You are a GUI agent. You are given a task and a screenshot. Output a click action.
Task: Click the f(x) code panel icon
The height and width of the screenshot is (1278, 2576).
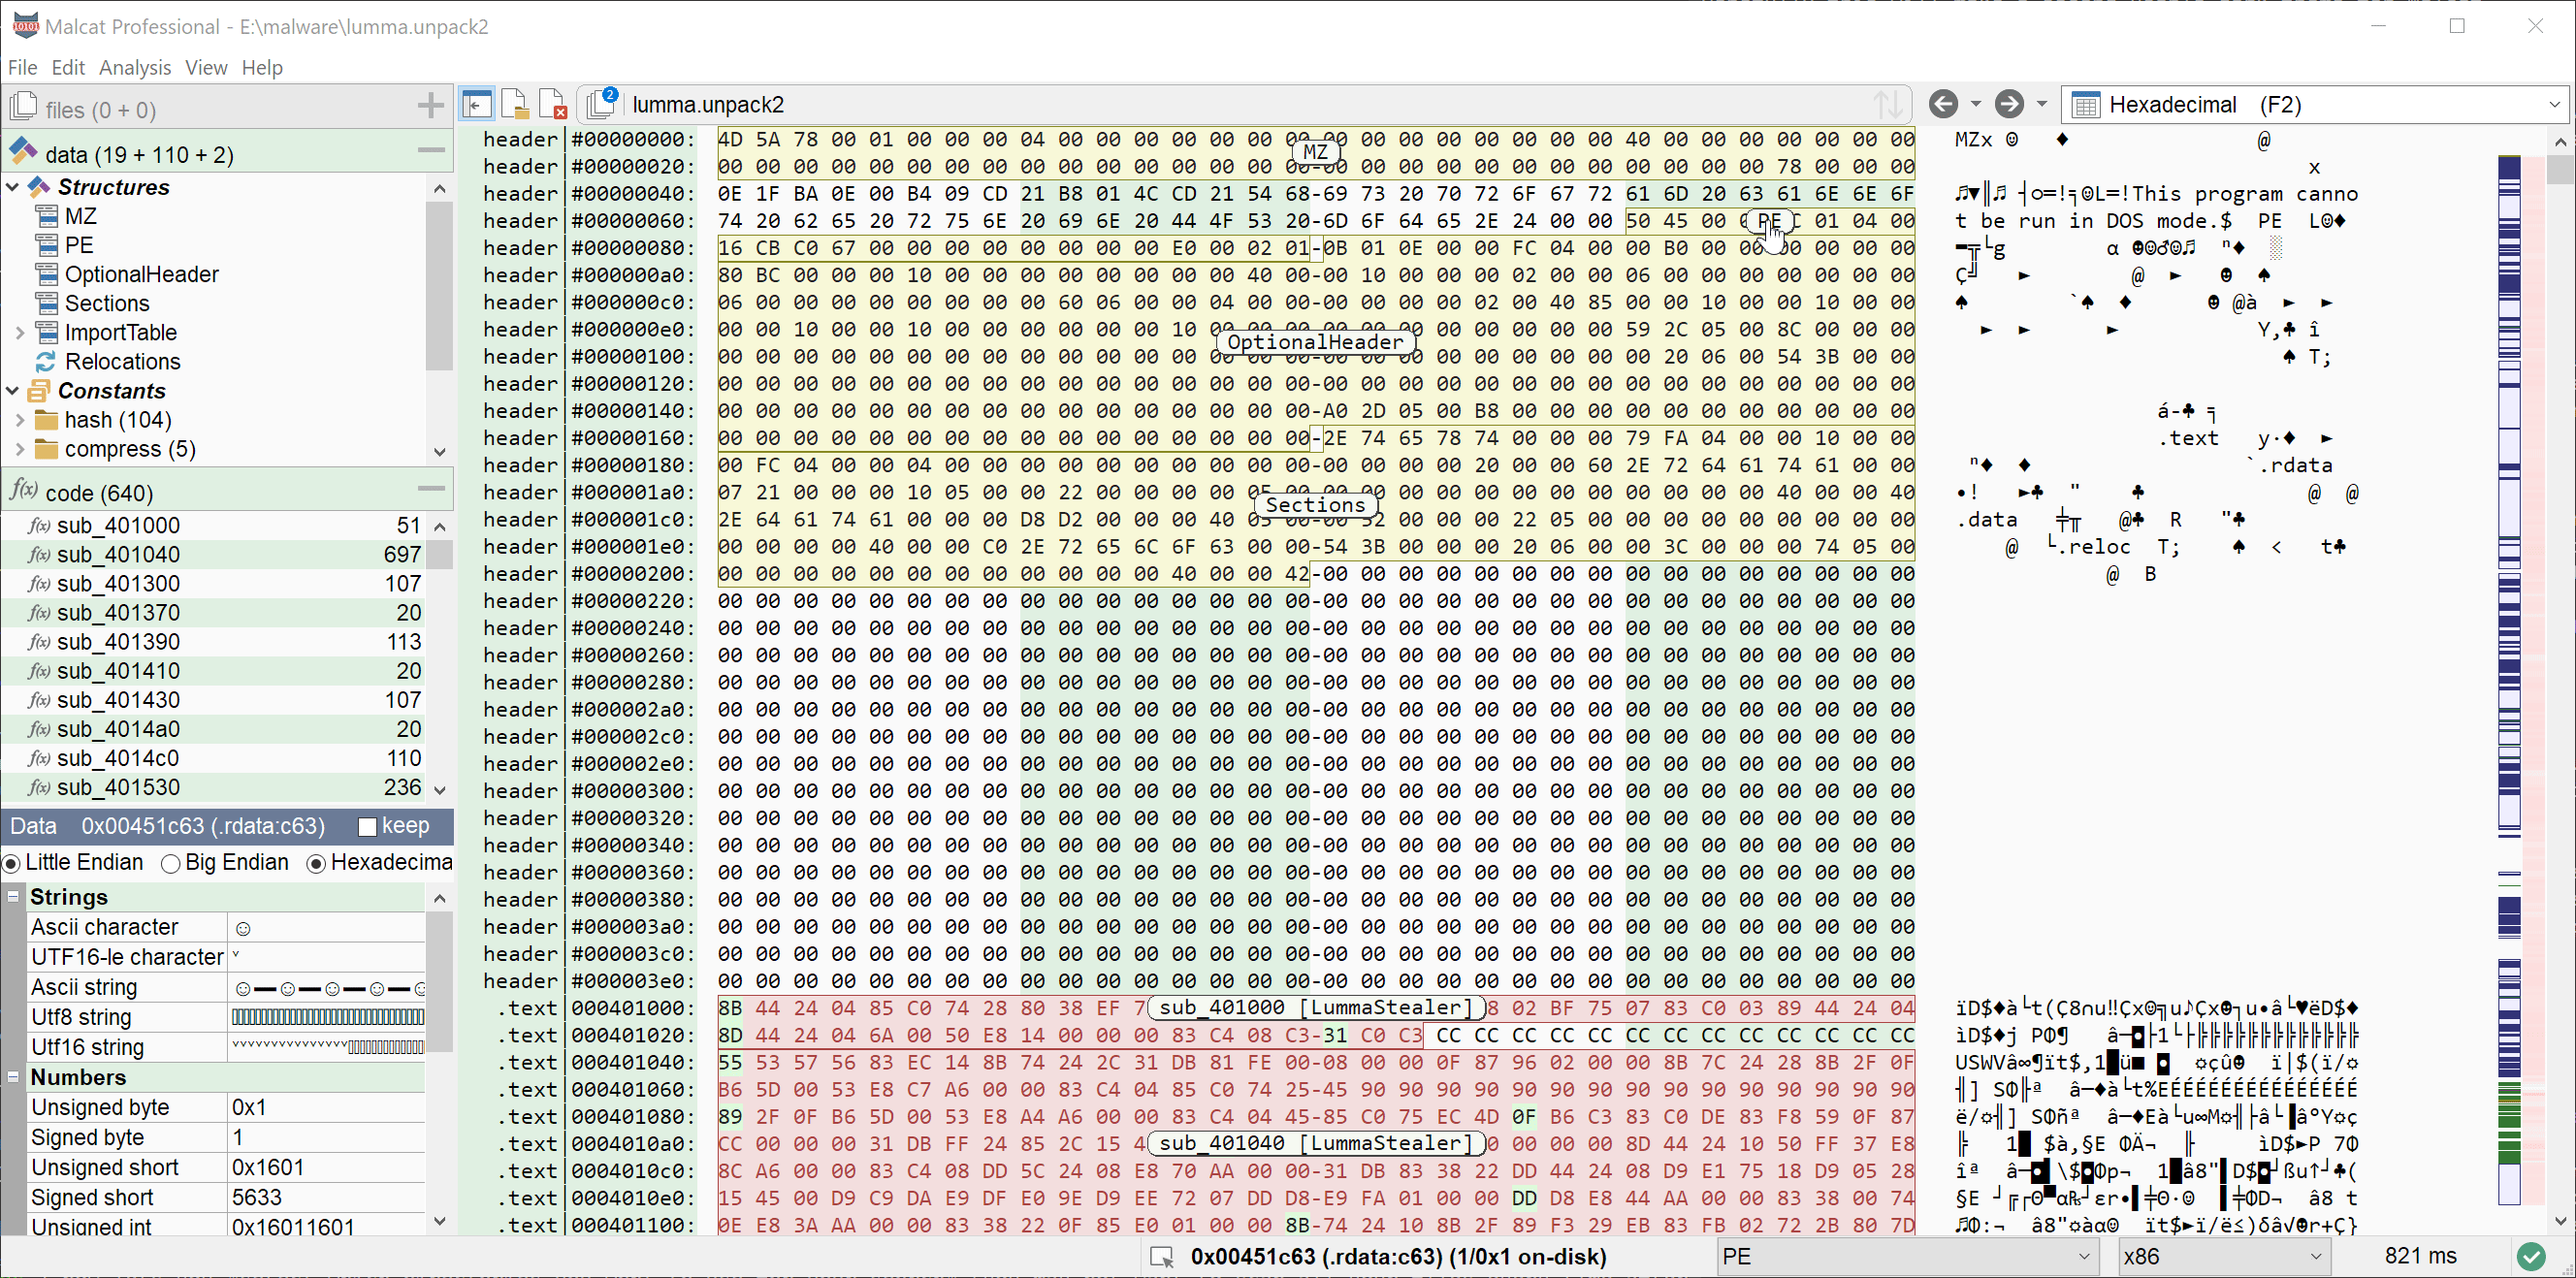[23, 490]
